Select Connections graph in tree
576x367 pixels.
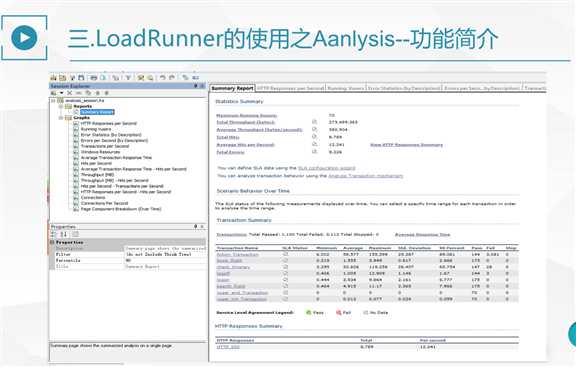93,198
